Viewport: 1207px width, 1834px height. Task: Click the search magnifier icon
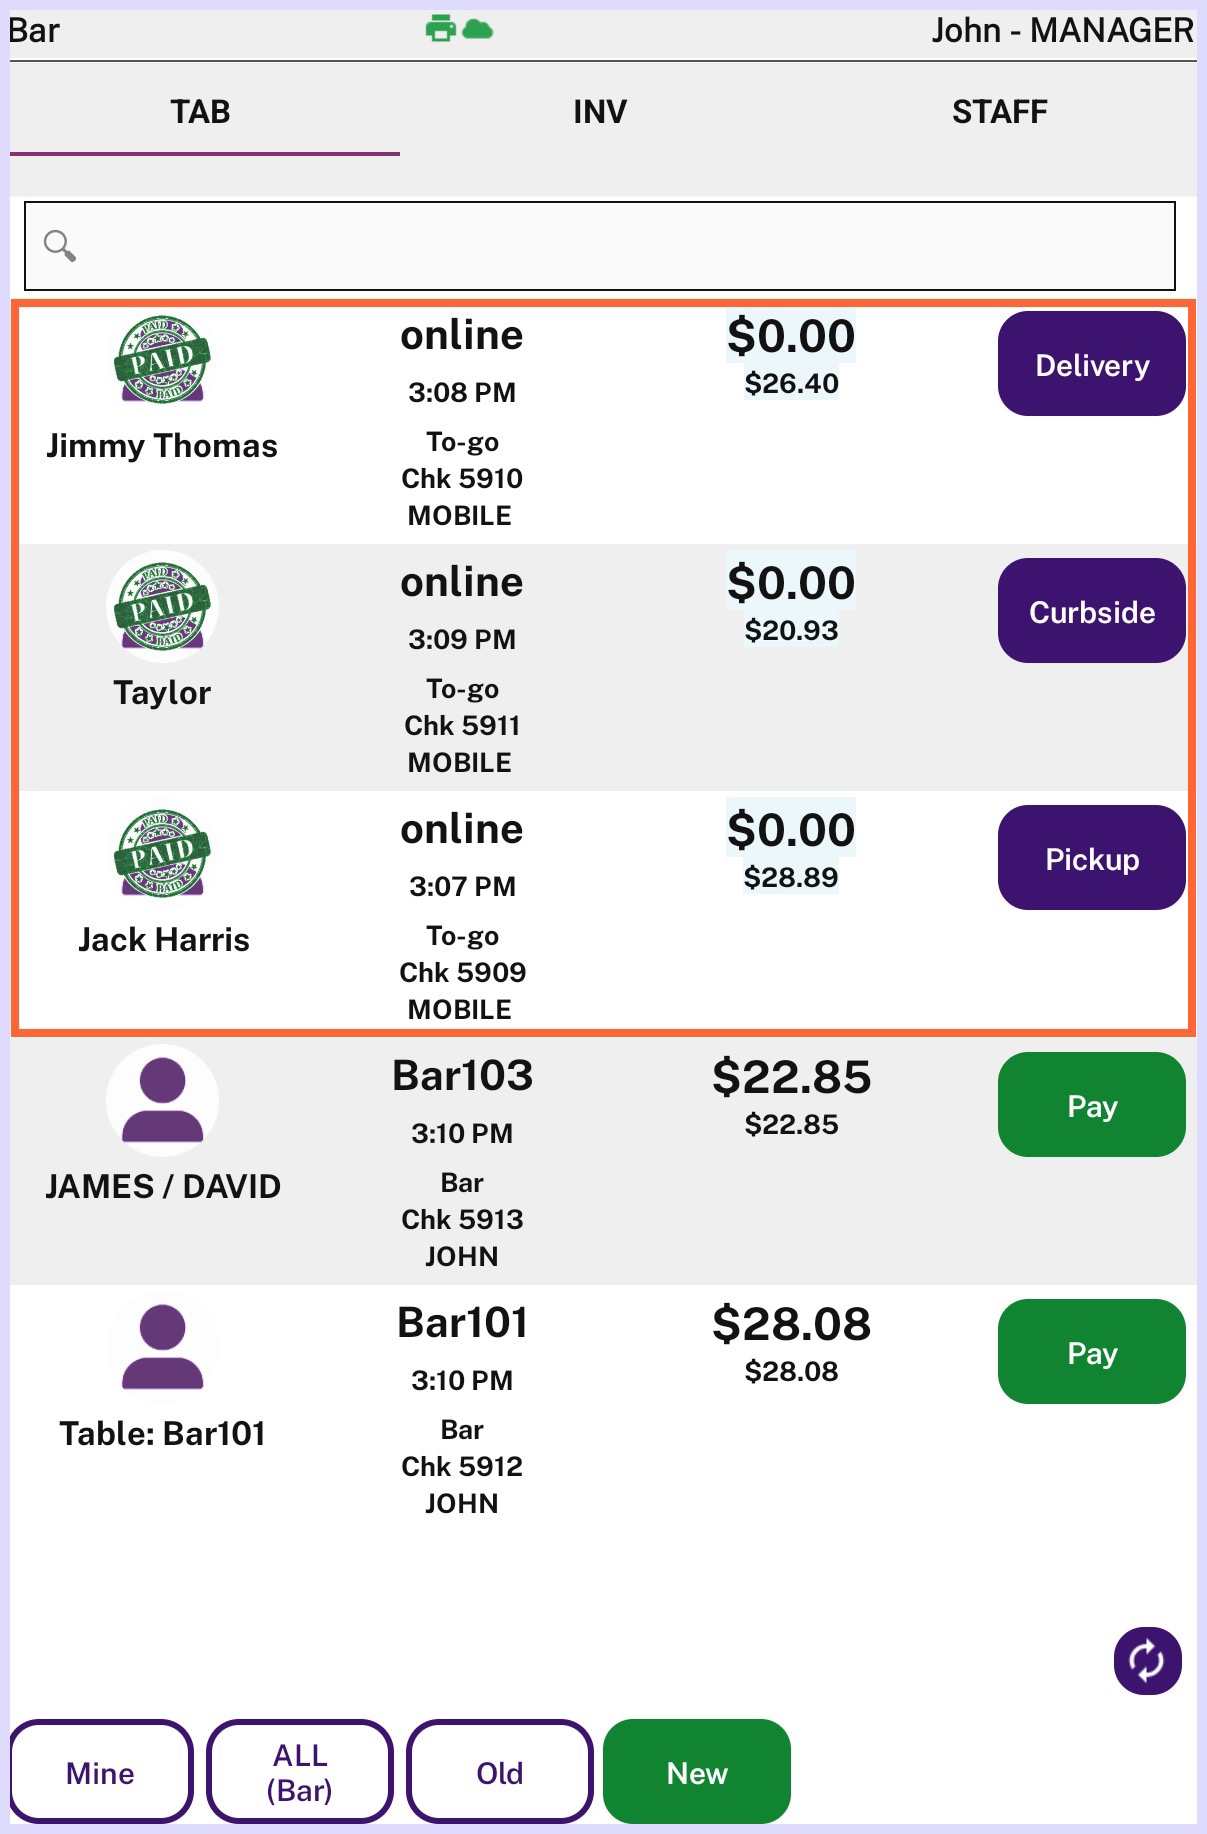click(60, 245)
